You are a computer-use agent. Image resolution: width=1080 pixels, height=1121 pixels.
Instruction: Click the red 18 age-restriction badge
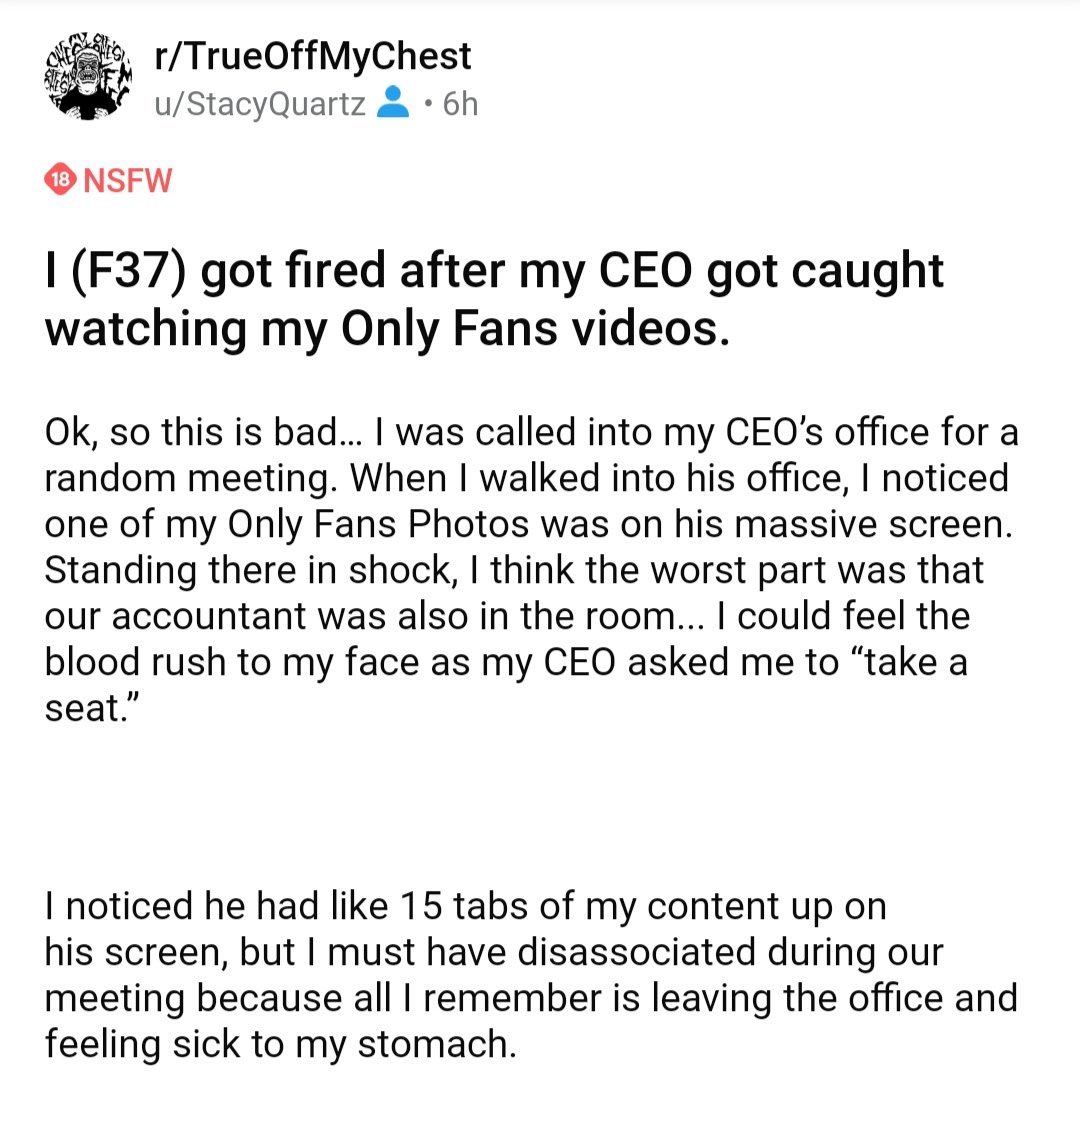(x=61, y=179)
